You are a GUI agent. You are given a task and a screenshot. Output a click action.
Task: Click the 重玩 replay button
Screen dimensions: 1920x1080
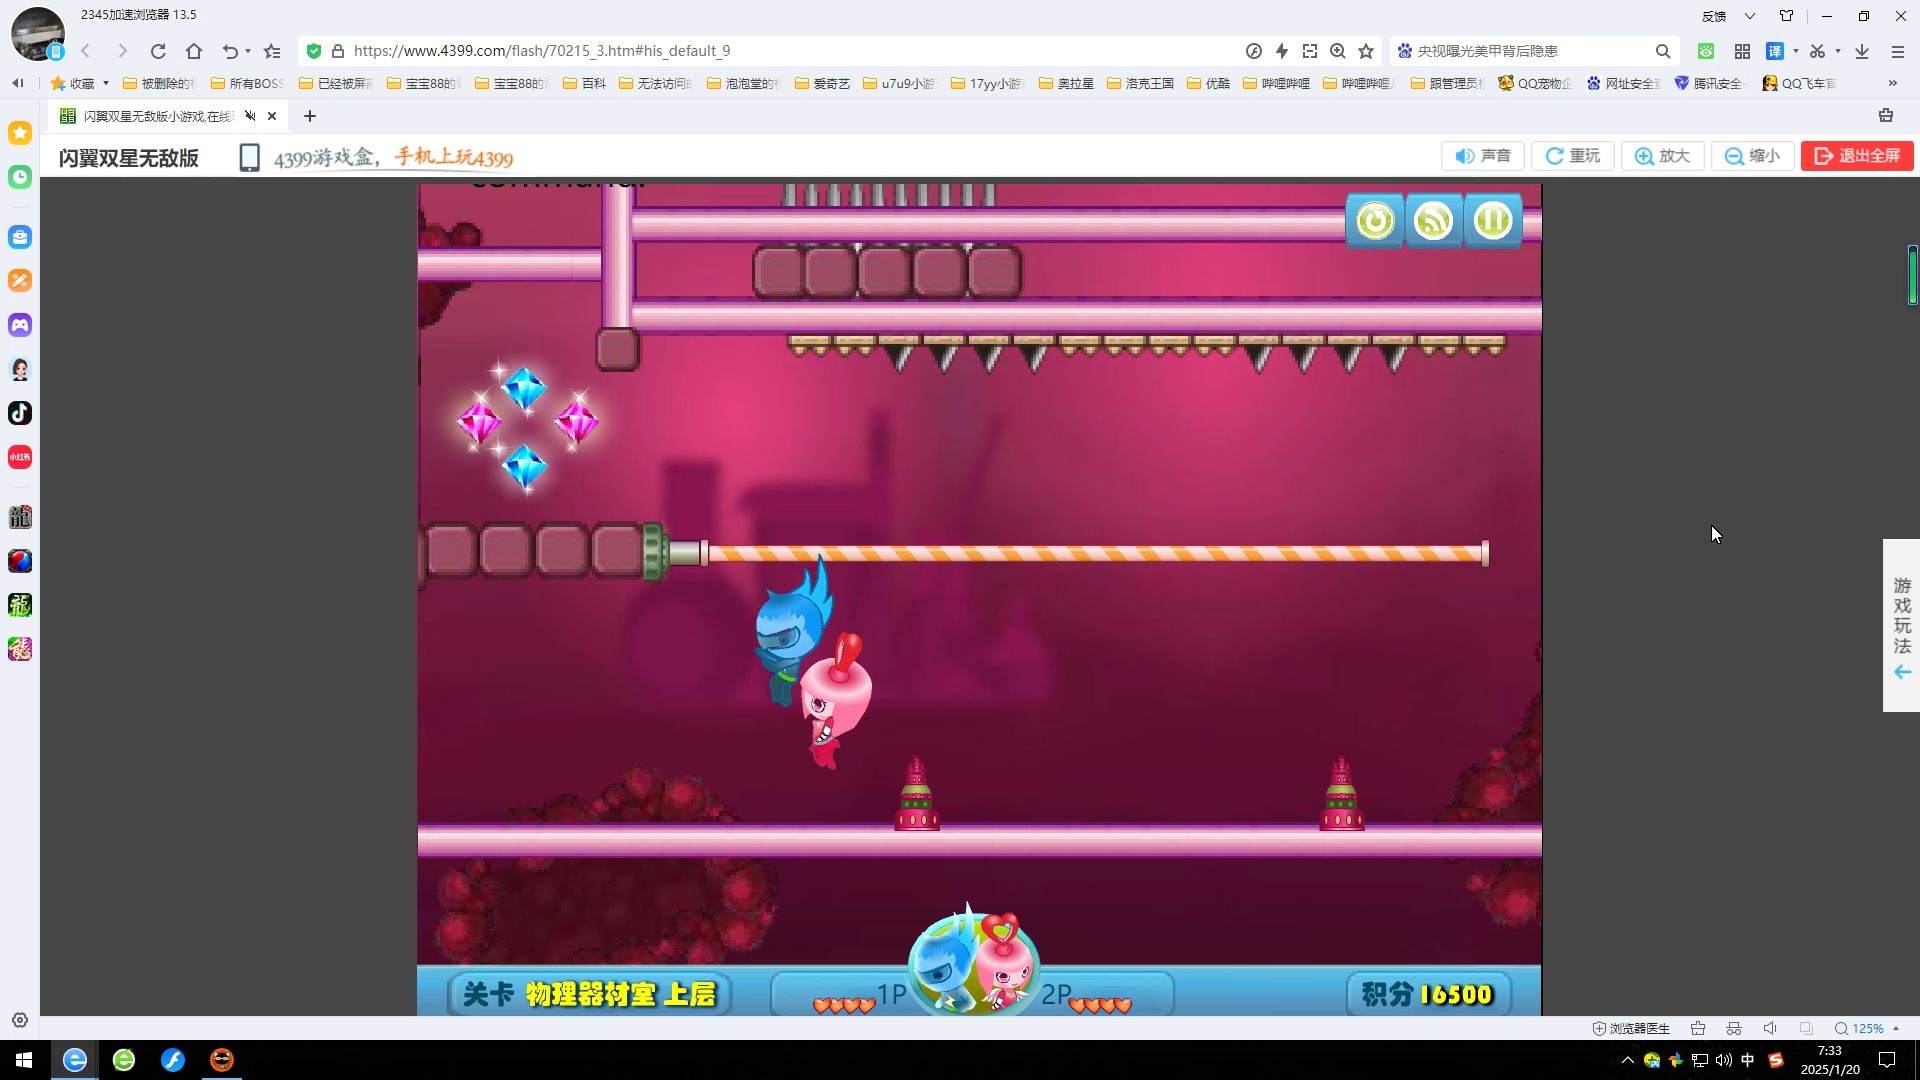(x=1573, y=156)
